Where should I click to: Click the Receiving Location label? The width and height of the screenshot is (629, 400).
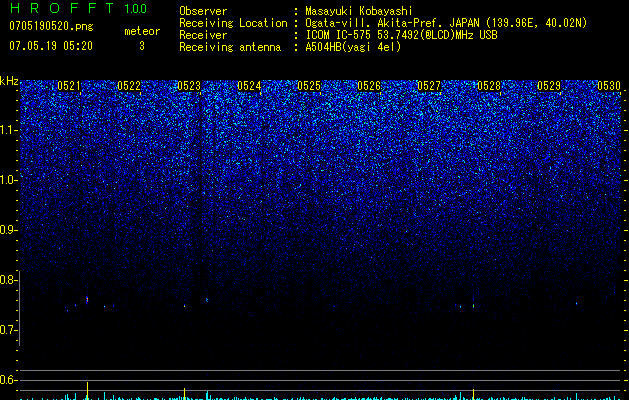[233, 23]
